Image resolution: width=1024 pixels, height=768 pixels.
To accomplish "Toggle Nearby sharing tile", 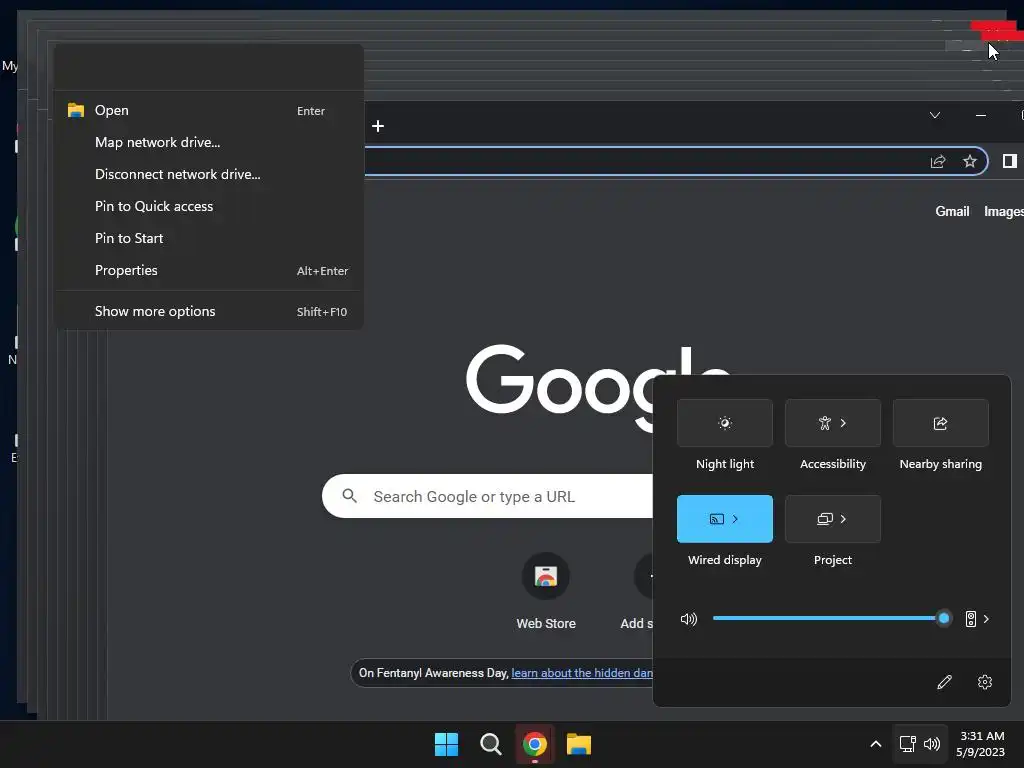I will (940, 423).
